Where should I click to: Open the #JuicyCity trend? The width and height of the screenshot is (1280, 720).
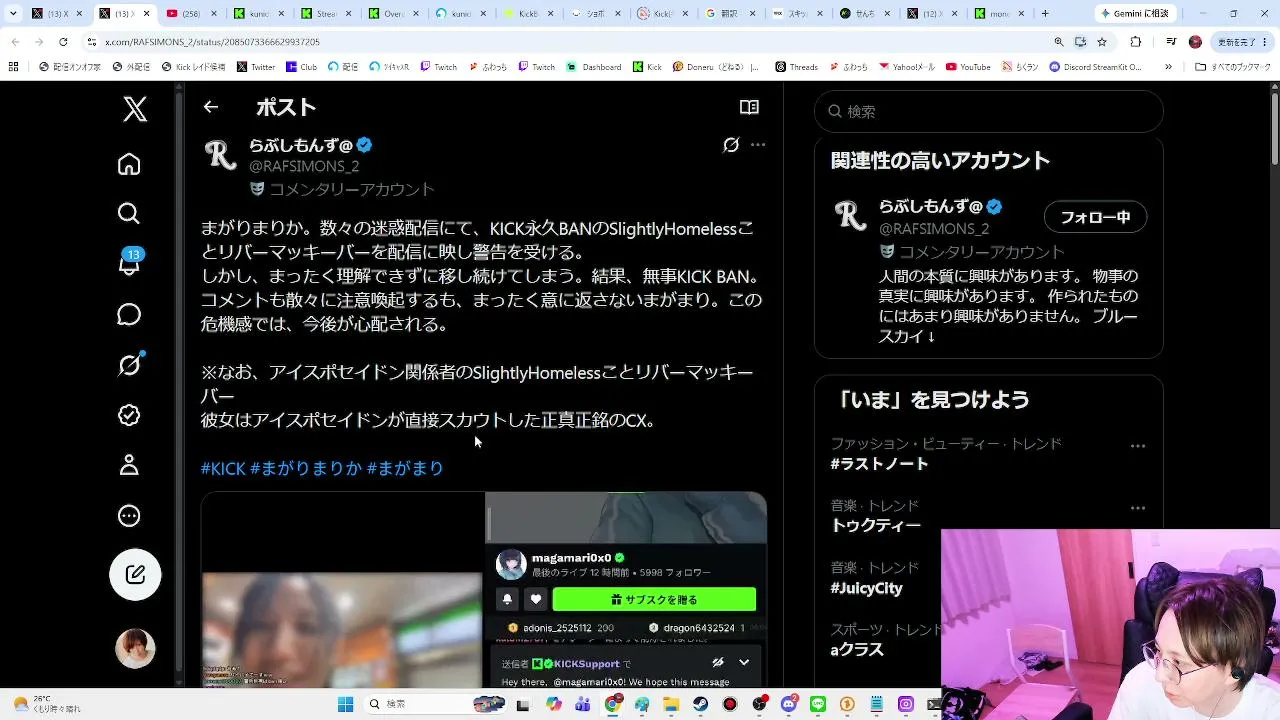click(866, 588)
